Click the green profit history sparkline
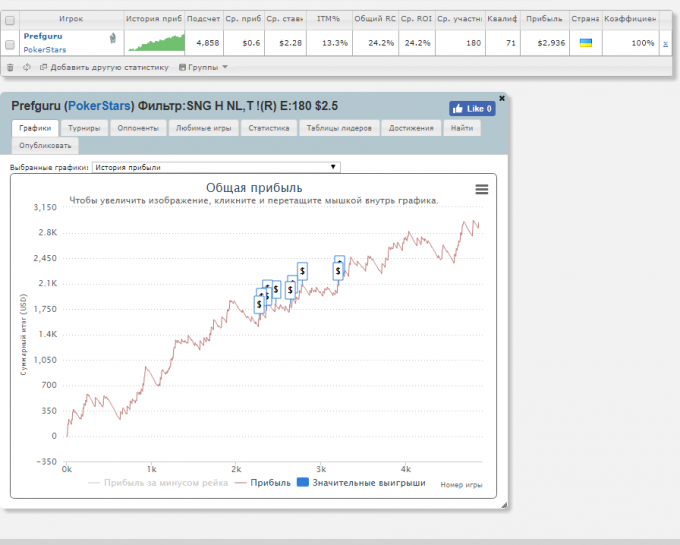Viewport: 680px width, 545px height. click(156, 43)
